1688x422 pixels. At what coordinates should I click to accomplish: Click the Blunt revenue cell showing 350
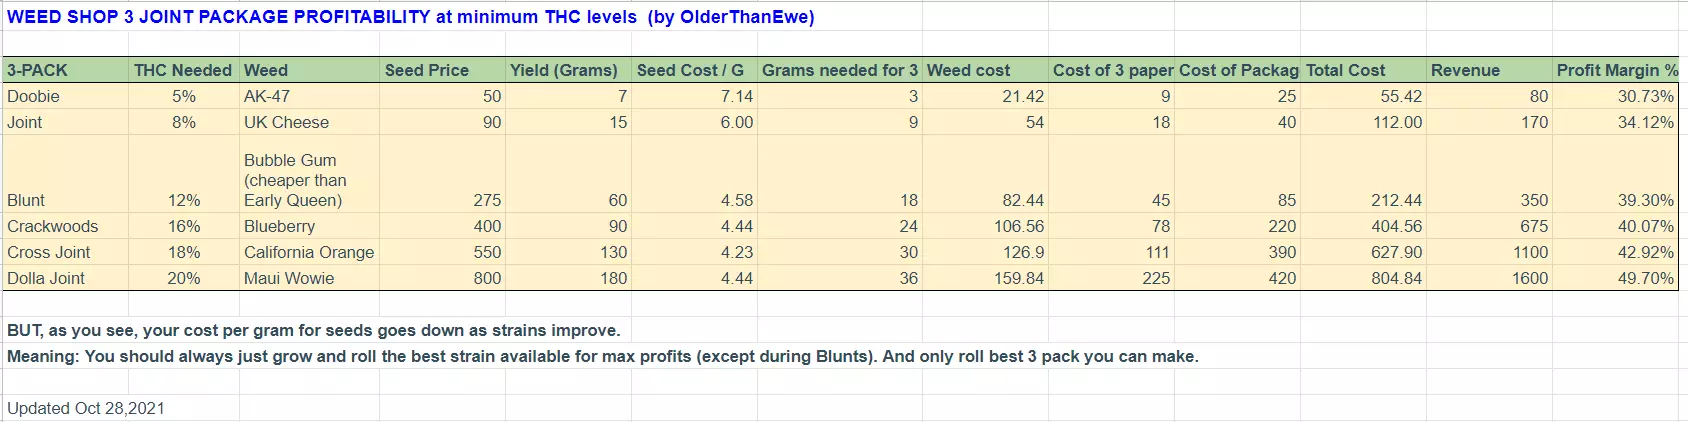coord(1488,200)
